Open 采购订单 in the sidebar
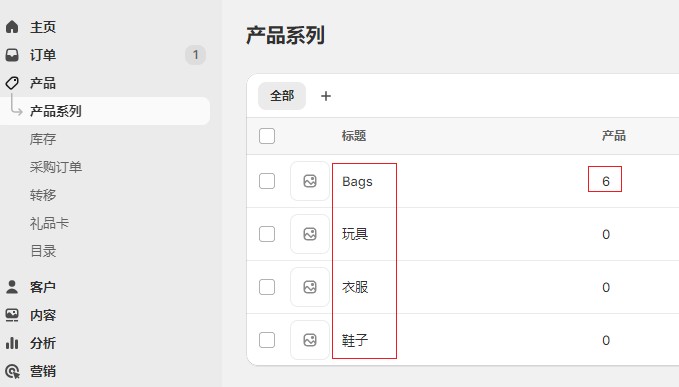Screen dimensions: 679x387 [56, 167]
